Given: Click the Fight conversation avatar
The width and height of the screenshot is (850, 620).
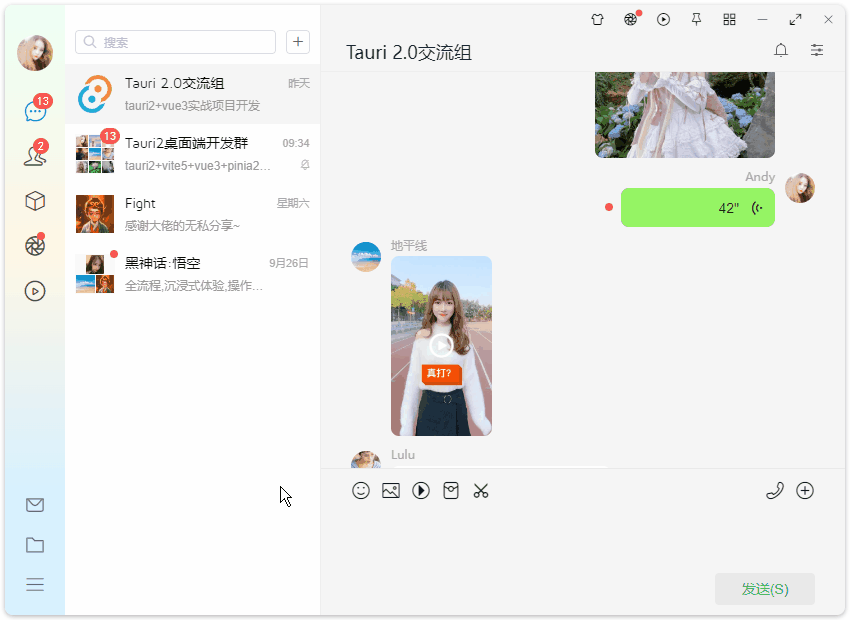Looking at the screenshot, I should tap(95, 214).
